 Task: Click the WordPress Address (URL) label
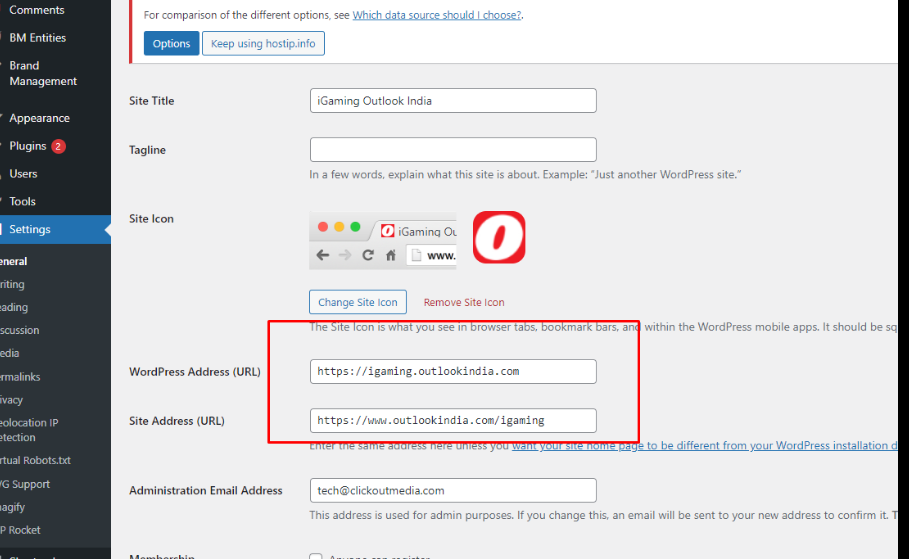click(x=195, y=372)
